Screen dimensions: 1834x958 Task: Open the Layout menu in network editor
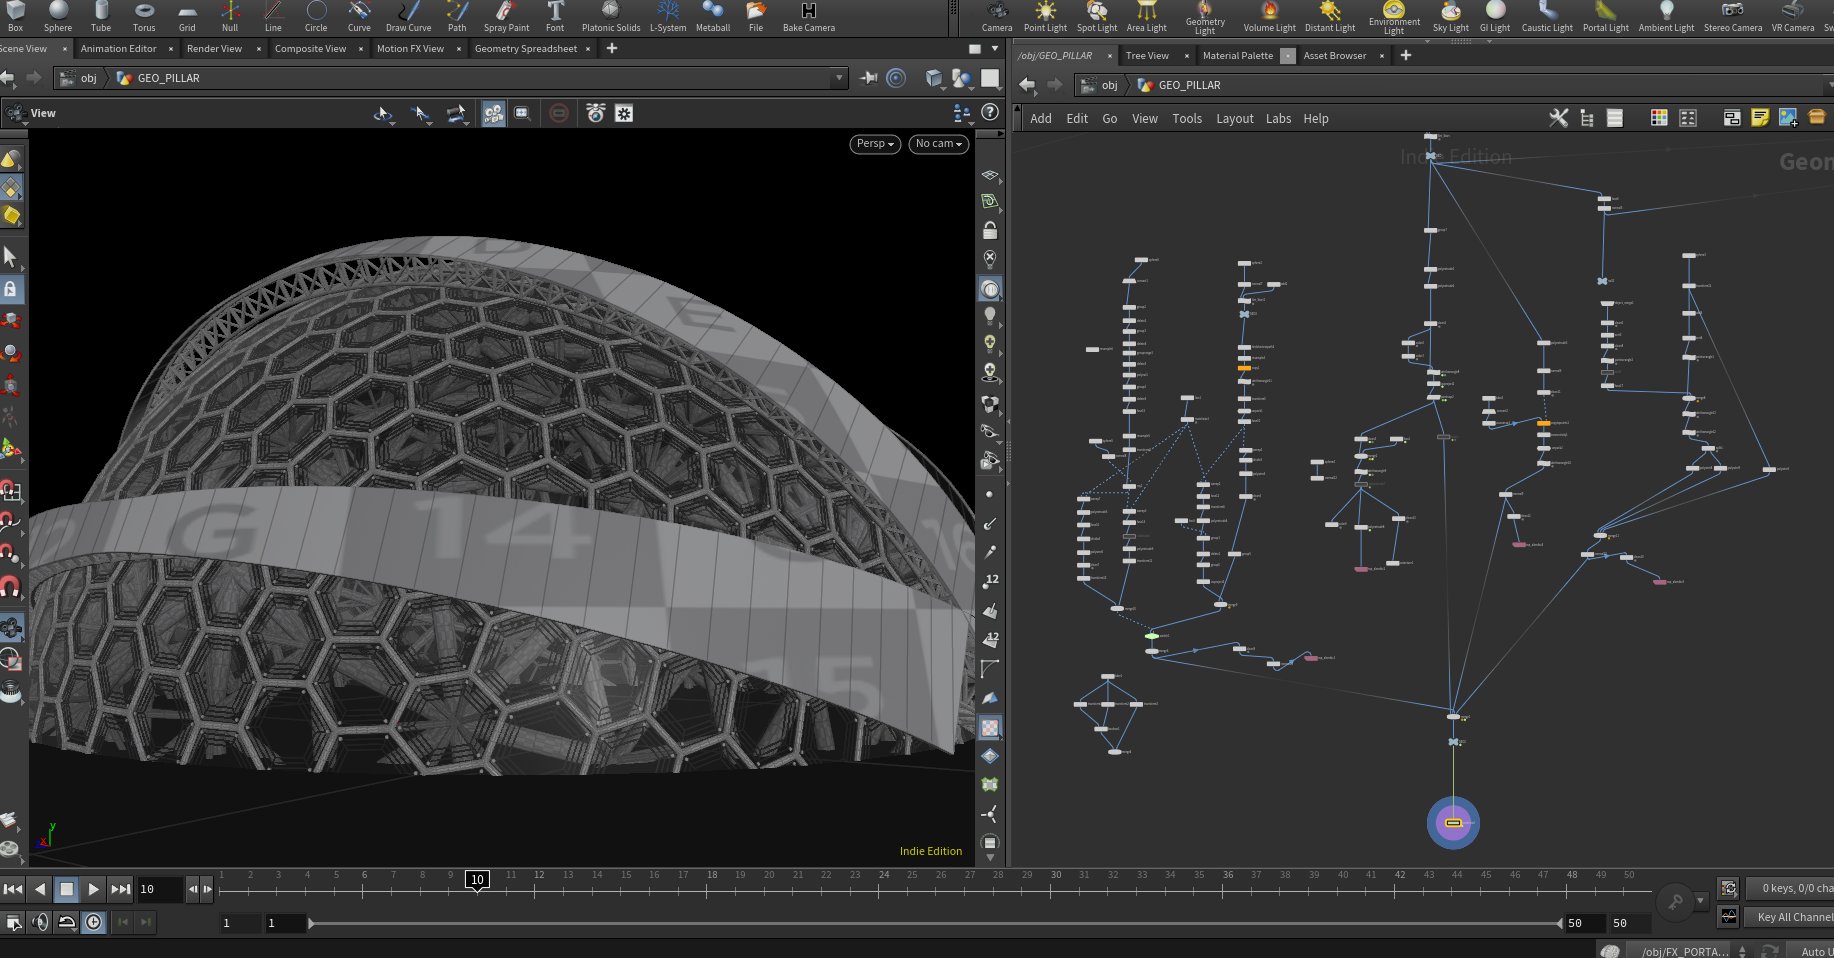[x=1234, y=119]
